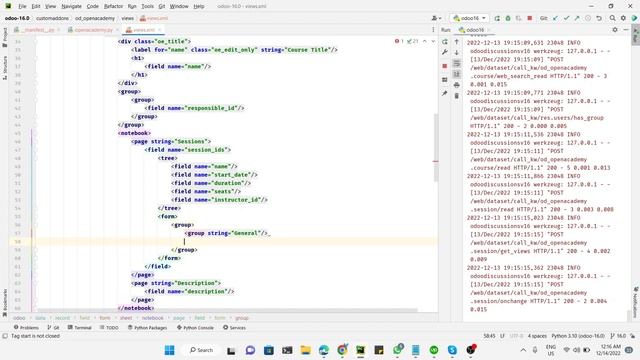
Task: Open Git history clock icon
Action: [x=588, y=18]
